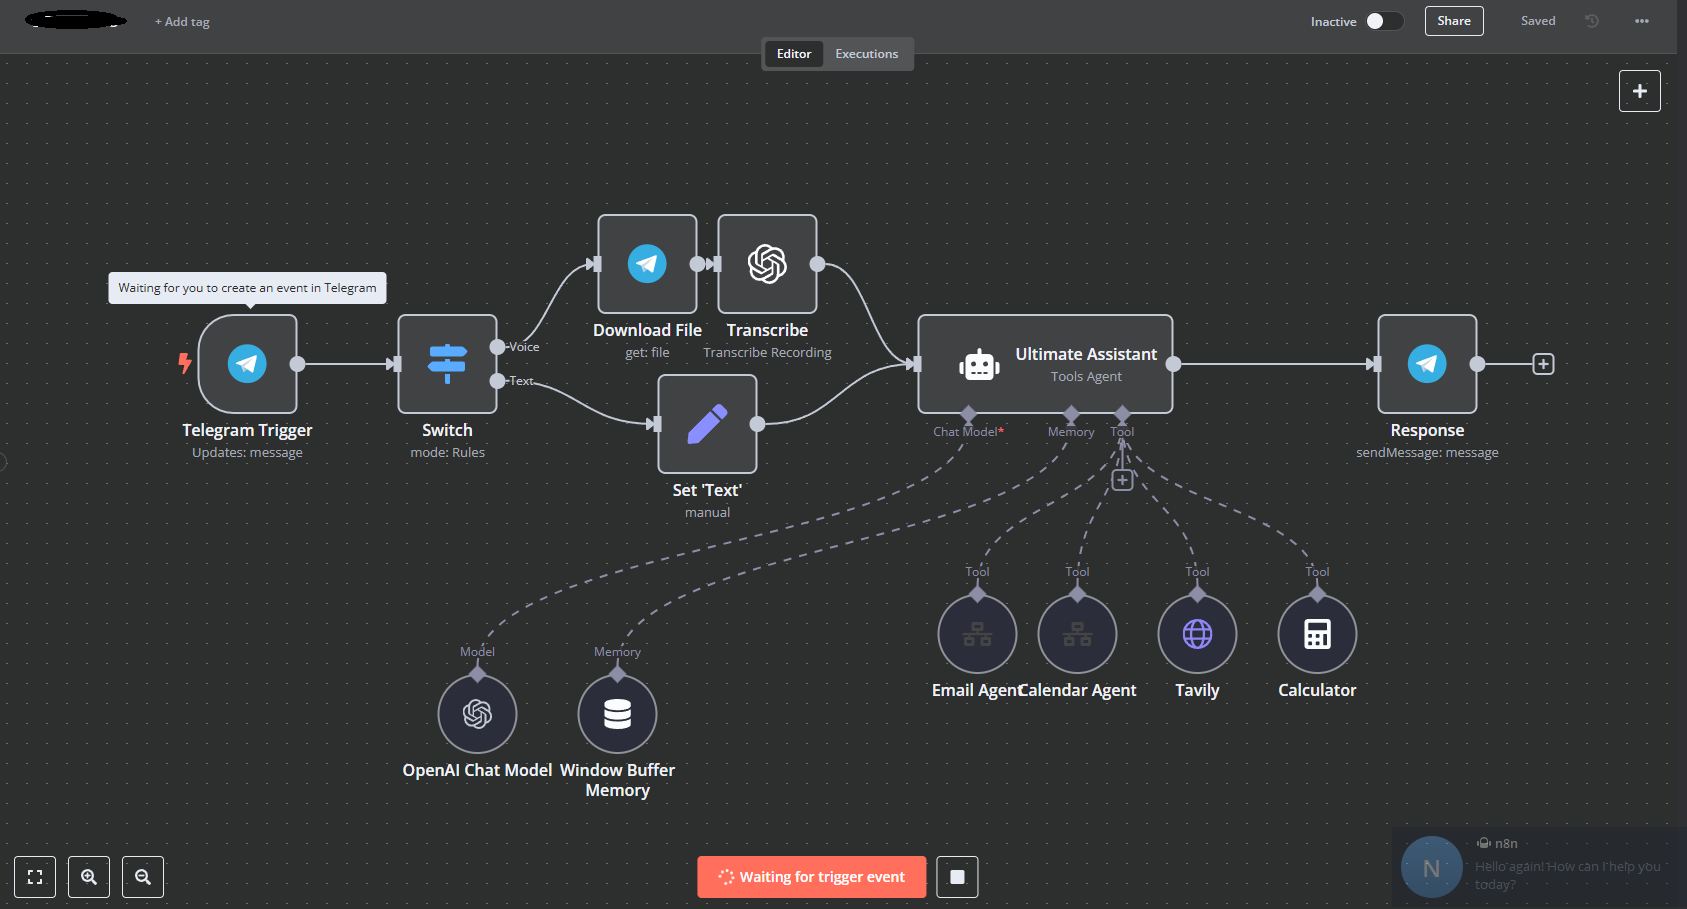Click the 'Waiting for you to create' tooltip
This screenshot has height=909, width=1687.
coord(247,288)
